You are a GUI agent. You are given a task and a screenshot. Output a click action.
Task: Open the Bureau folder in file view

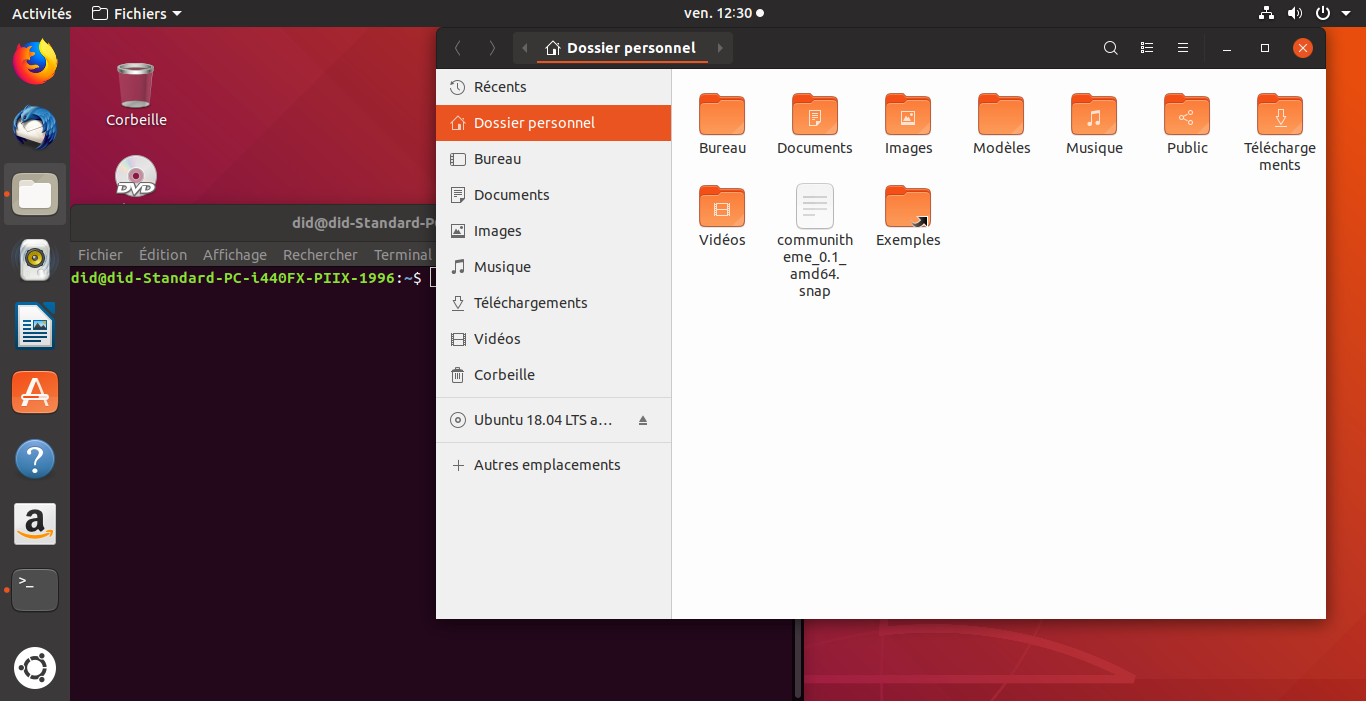722,124
